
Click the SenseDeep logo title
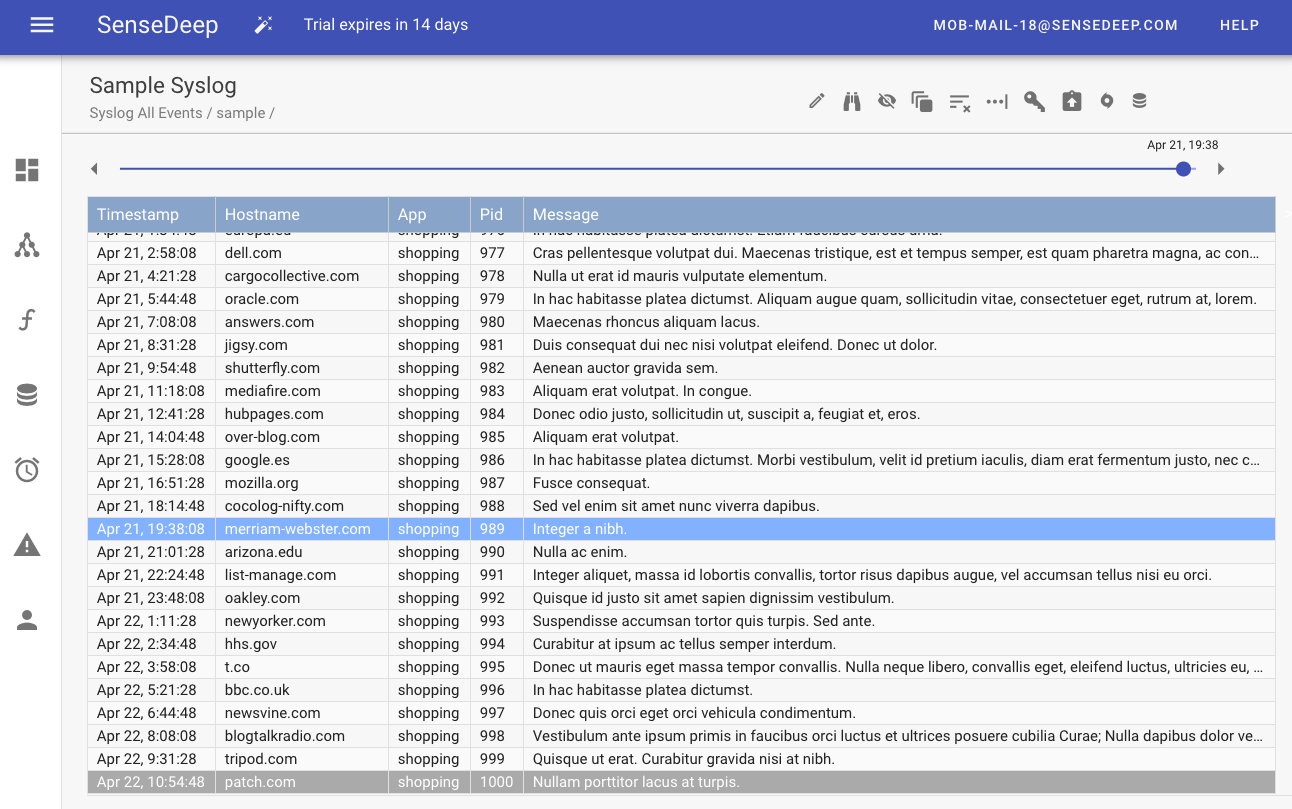(158, 25)
